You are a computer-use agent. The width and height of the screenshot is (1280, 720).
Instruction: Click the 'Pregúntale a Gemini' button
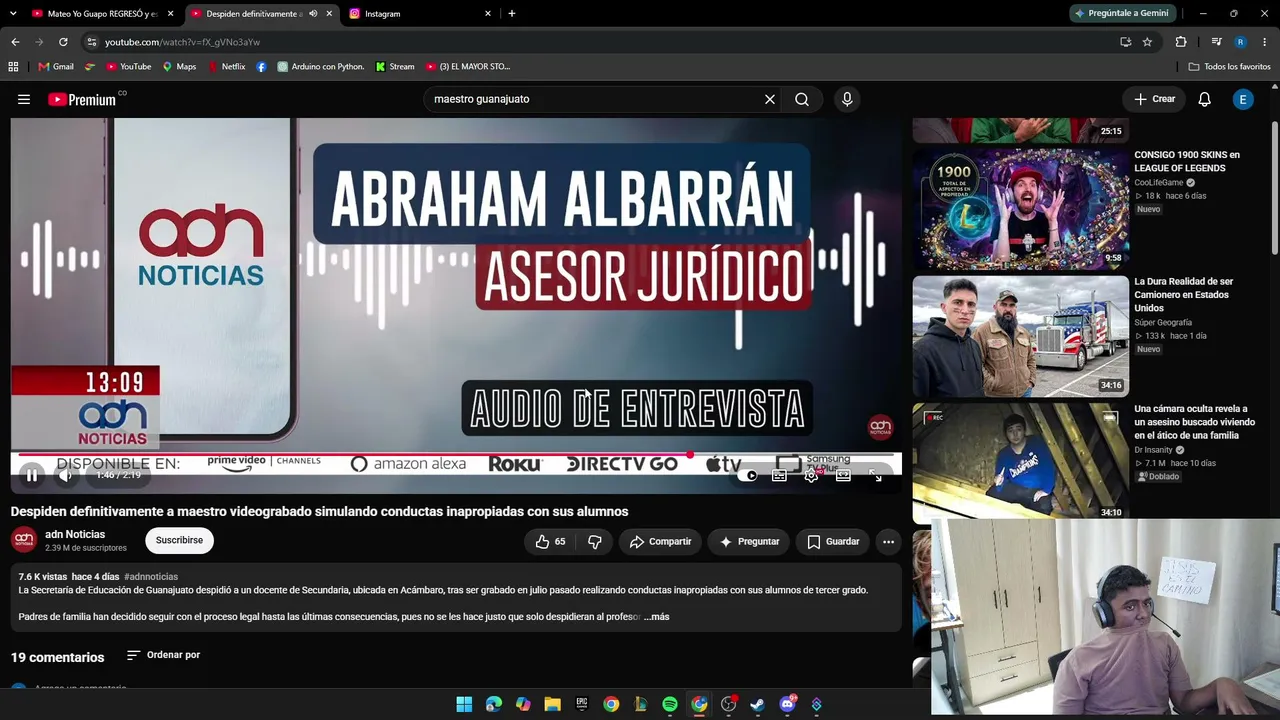point(1121,14)
